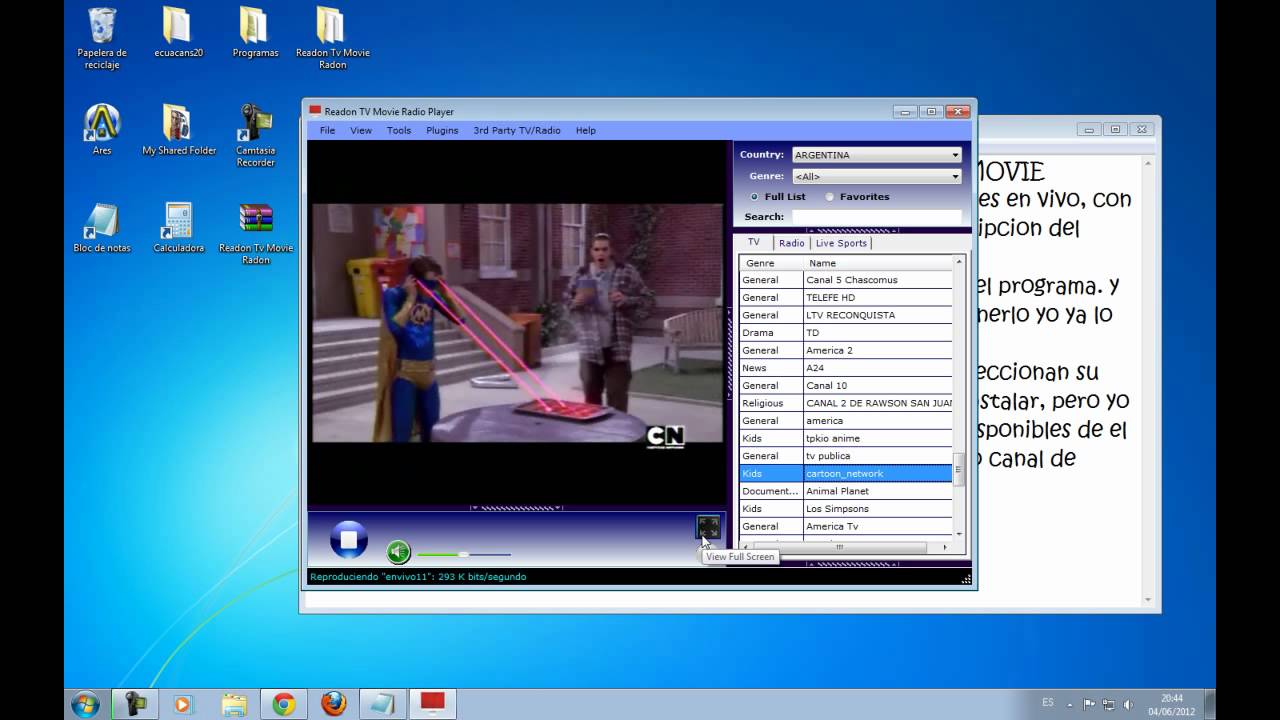The height and width of the screenshot is (720, 1280).
Task: Open the Genre dropdown showing <All>
Action: pyautogui.click(x=877, y=176)
